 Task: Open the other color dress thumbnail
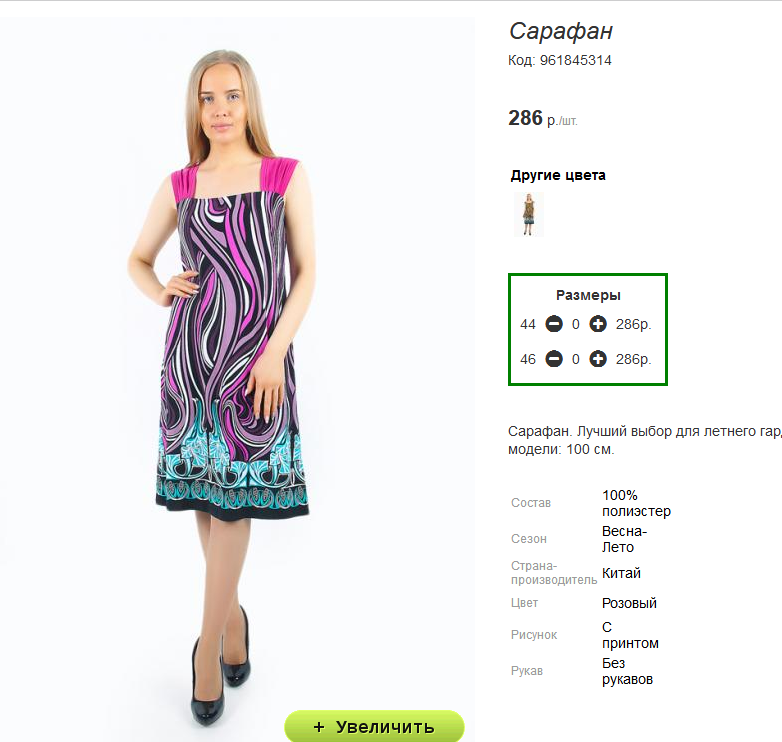coord(529,214)
